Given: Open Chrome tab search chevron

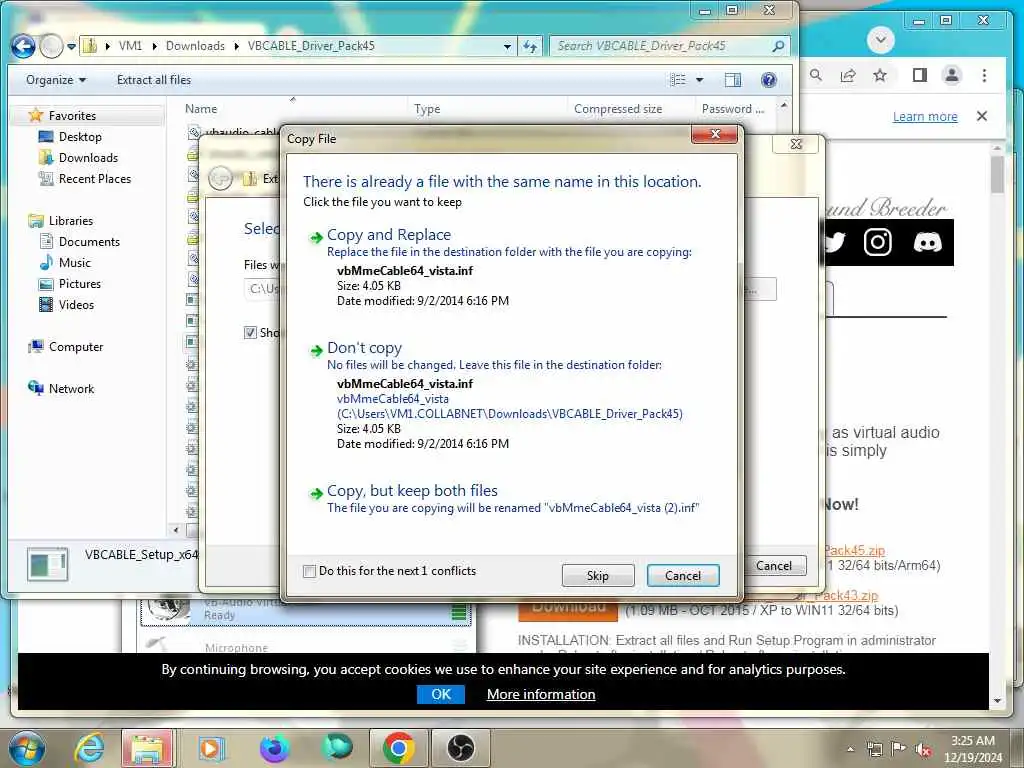Looking at the screenshot, I should tap(880, 40).
